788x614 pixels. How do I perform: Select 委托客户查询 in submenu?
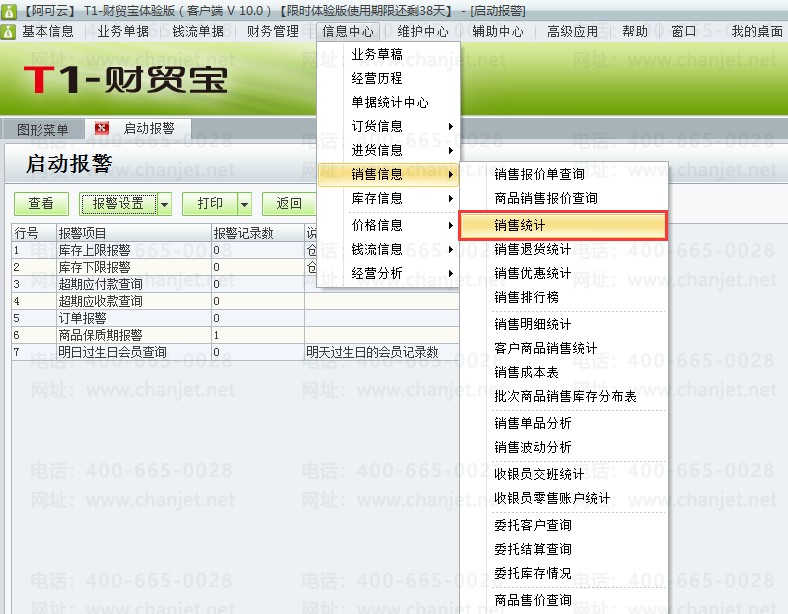point(563,526)
